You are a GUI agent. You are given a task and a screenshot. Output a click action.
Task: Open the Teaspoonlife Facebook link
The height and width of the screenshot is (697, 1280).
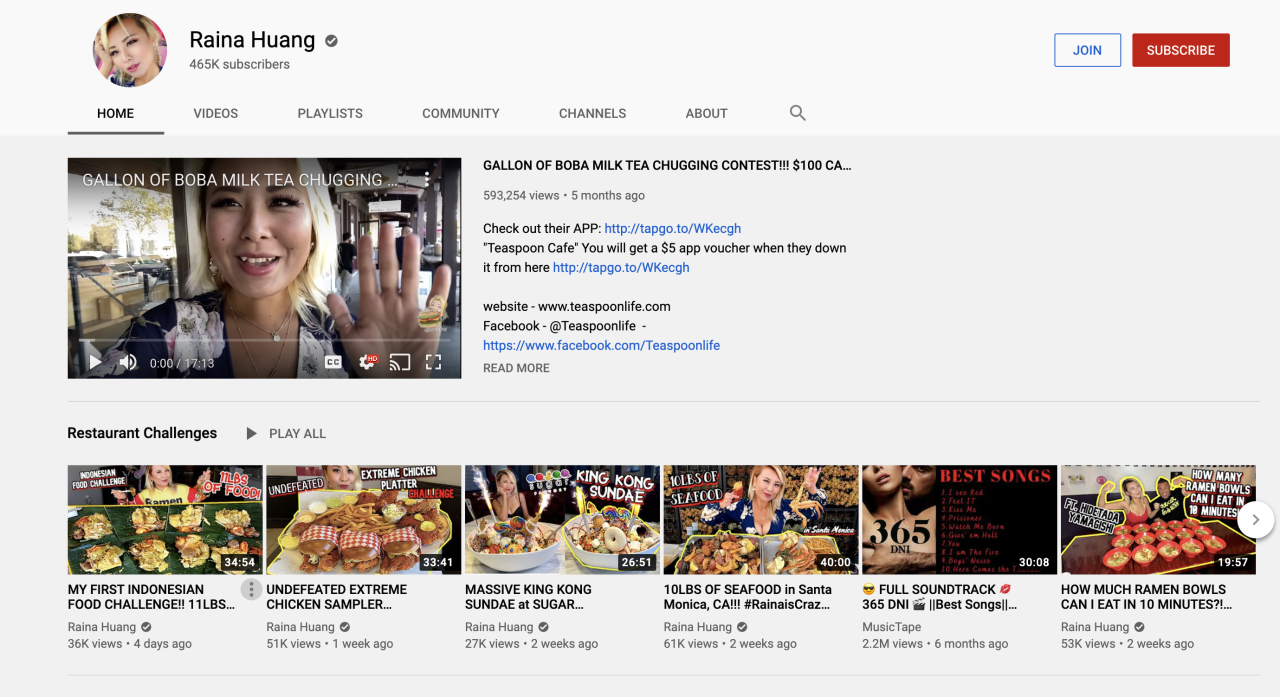pyautogui.click(x=601, y=345)
